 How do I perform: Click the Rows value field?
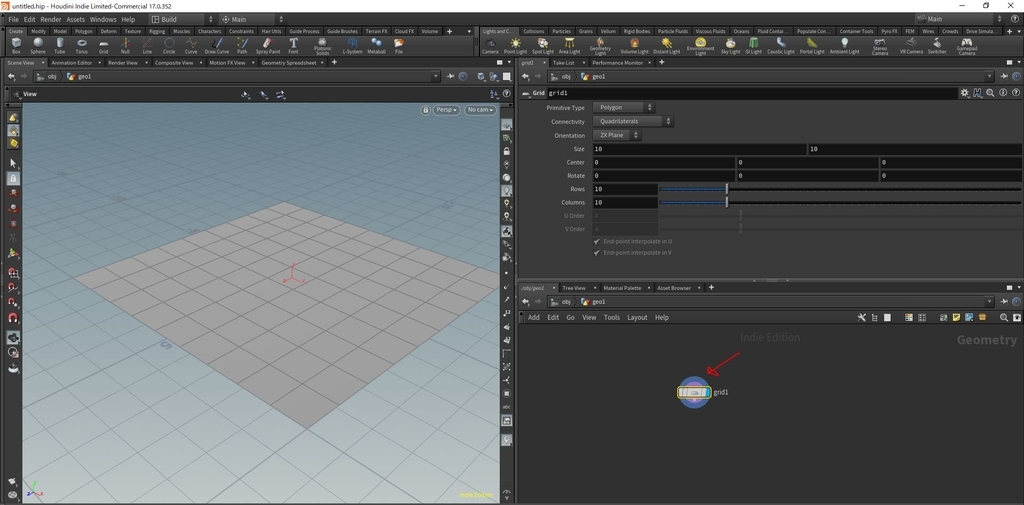625,189
